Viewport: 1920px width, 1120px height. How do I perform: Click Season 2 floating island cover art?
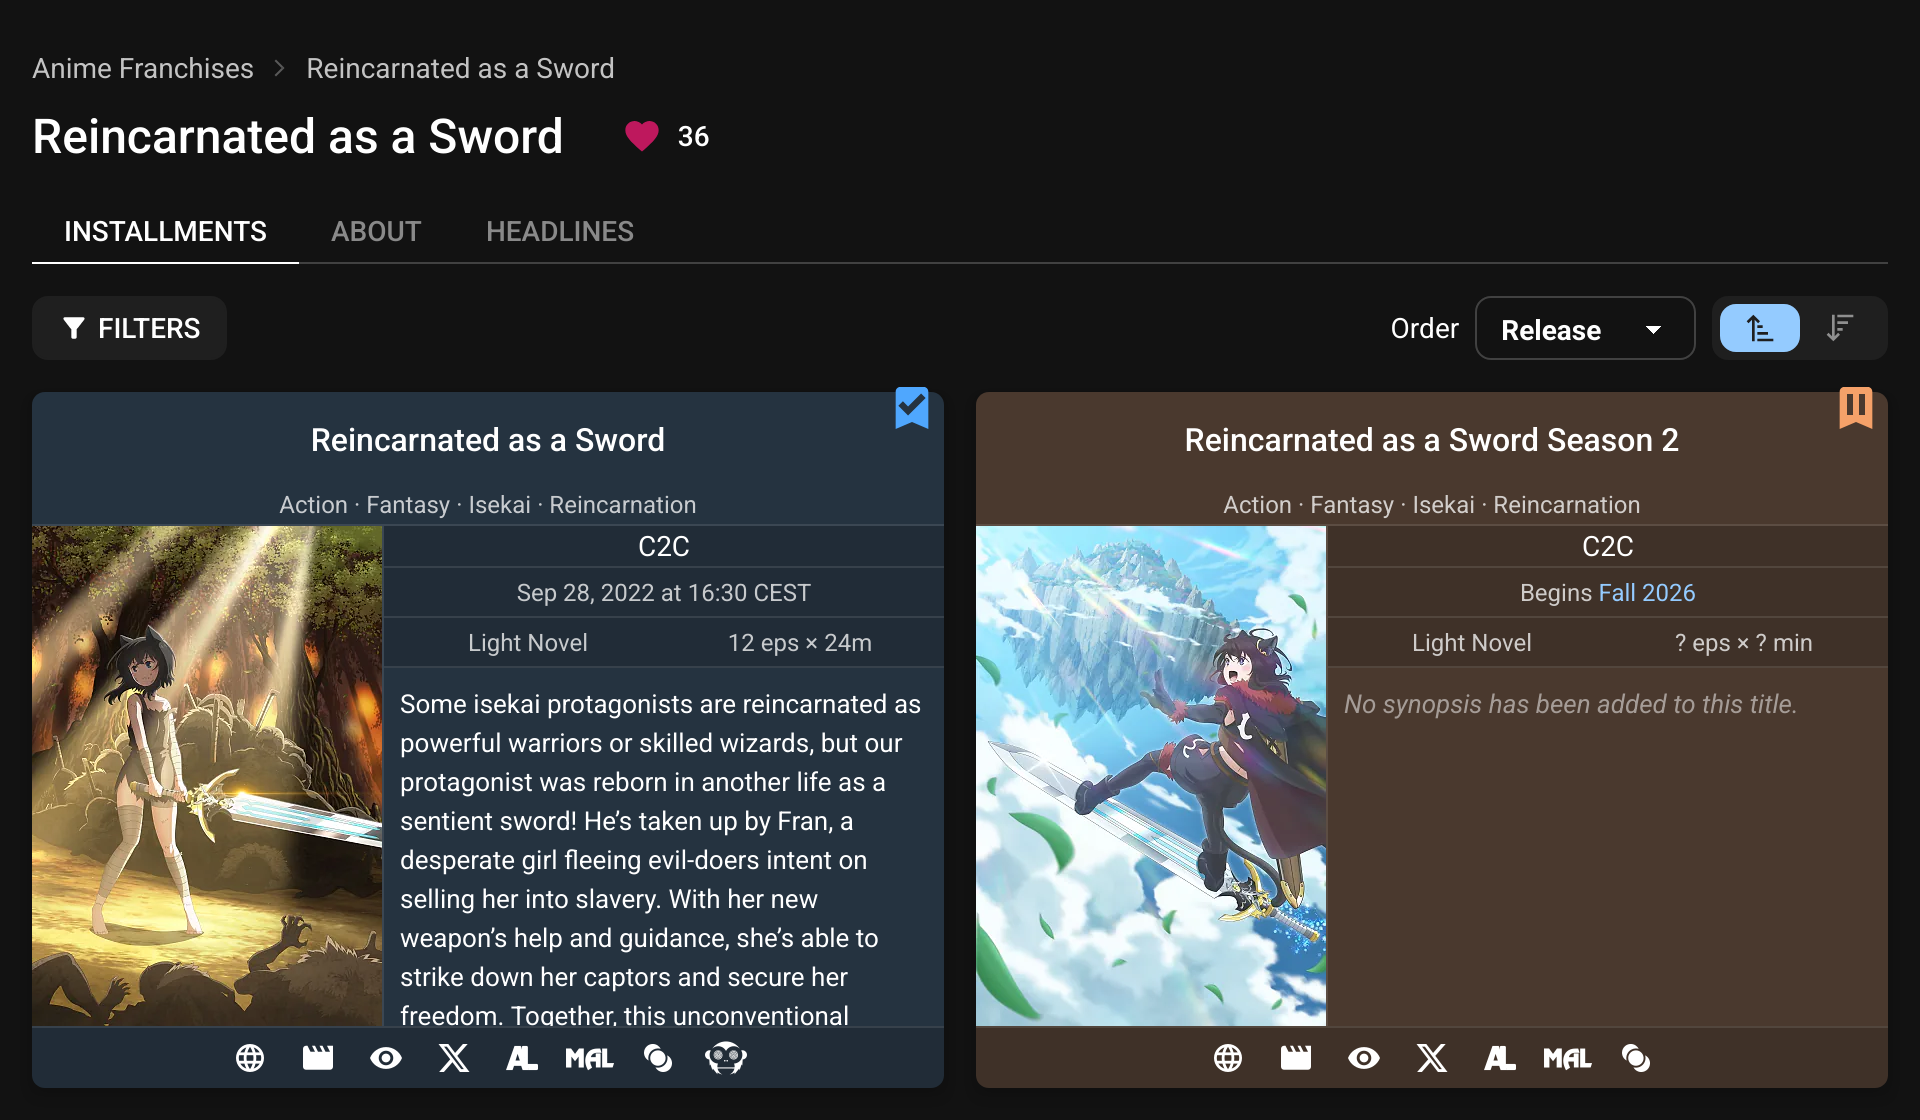(x=1151, y=776)
